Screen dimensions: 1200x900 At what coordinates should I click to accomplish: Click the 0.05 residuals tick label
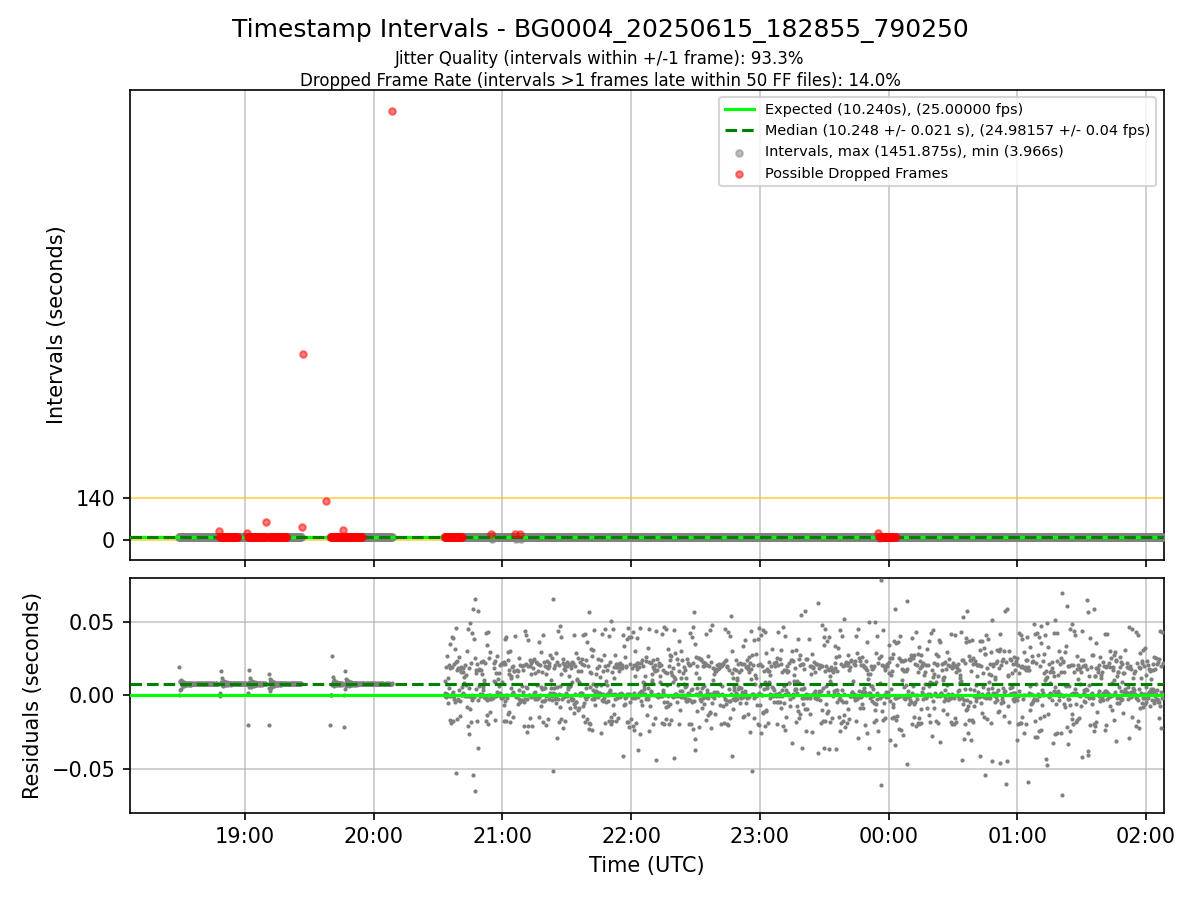[x=93, y=622]
